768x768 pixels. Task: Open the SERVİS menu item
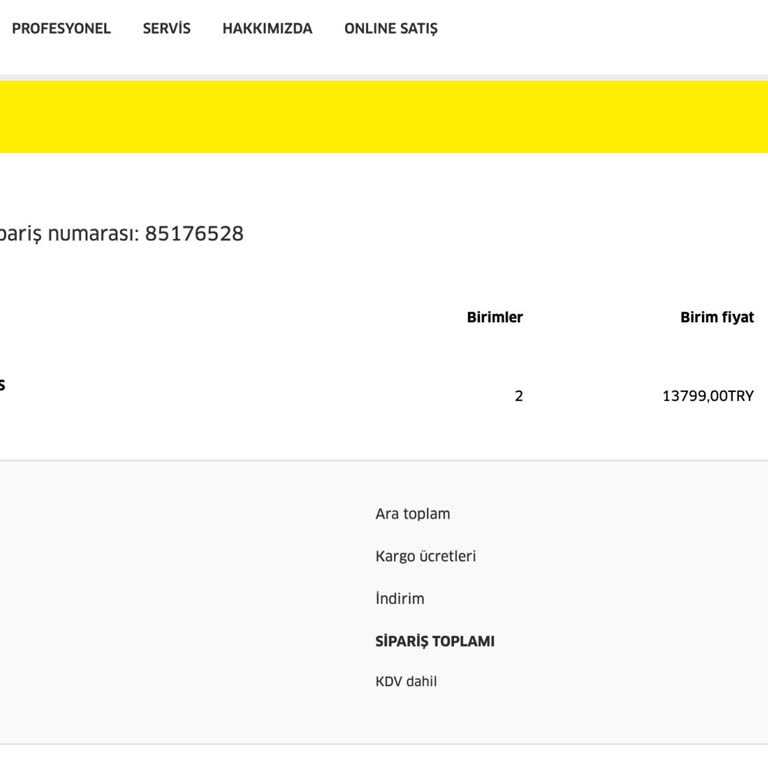[167, 28]
